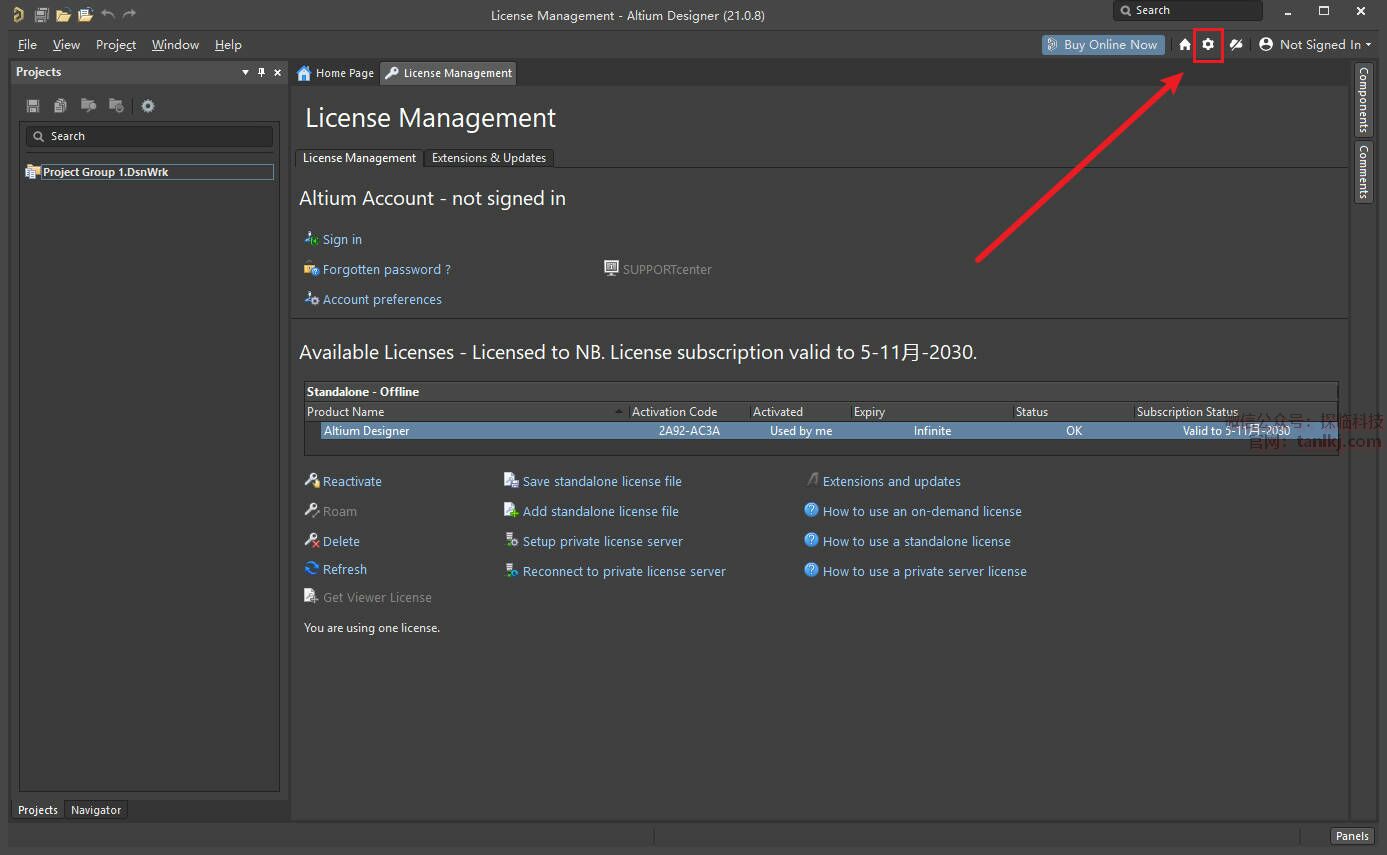This screenshot has height=855, width=1387.
Task: Open preferences with the top-right gear icon
Action: tap(1208, 45)
